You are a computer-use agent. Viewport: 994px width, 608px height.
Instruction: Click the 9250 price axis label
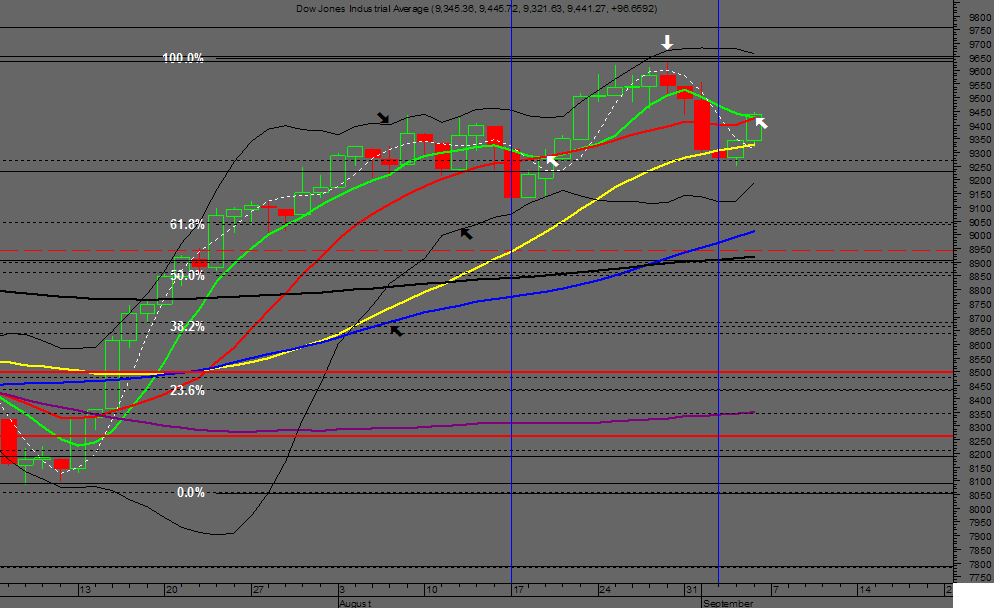(x=981, y=167)
